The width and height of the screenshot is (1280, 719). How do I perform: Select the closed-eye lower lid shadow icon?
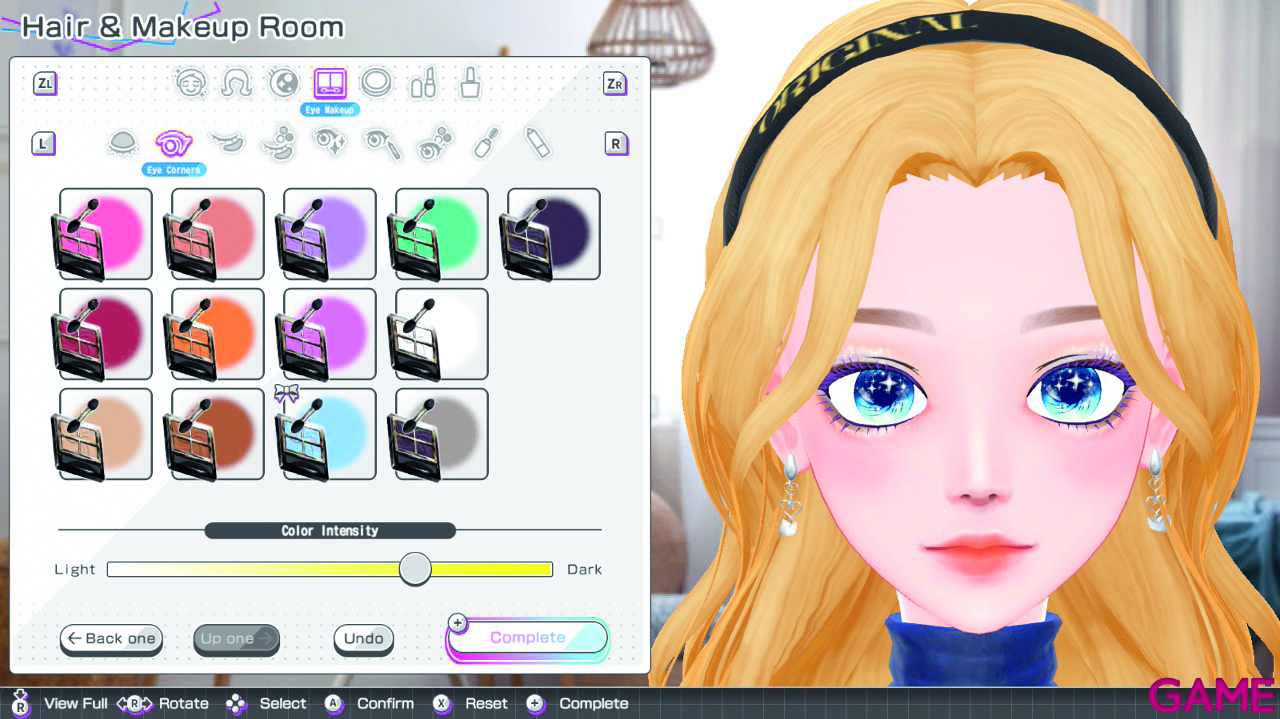228,144
